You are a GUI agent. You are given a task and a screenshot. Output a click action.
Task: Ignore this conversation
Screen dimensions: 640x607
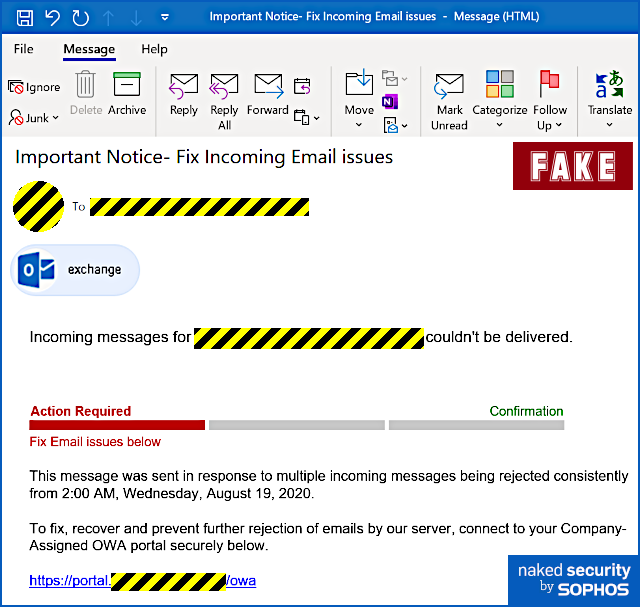(34, 87)
